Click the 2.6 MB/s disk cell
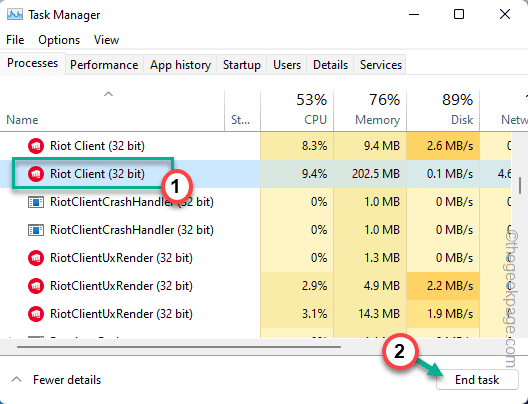Image resolution: width=528 pixels, height=404 pixels. (443, 146)
